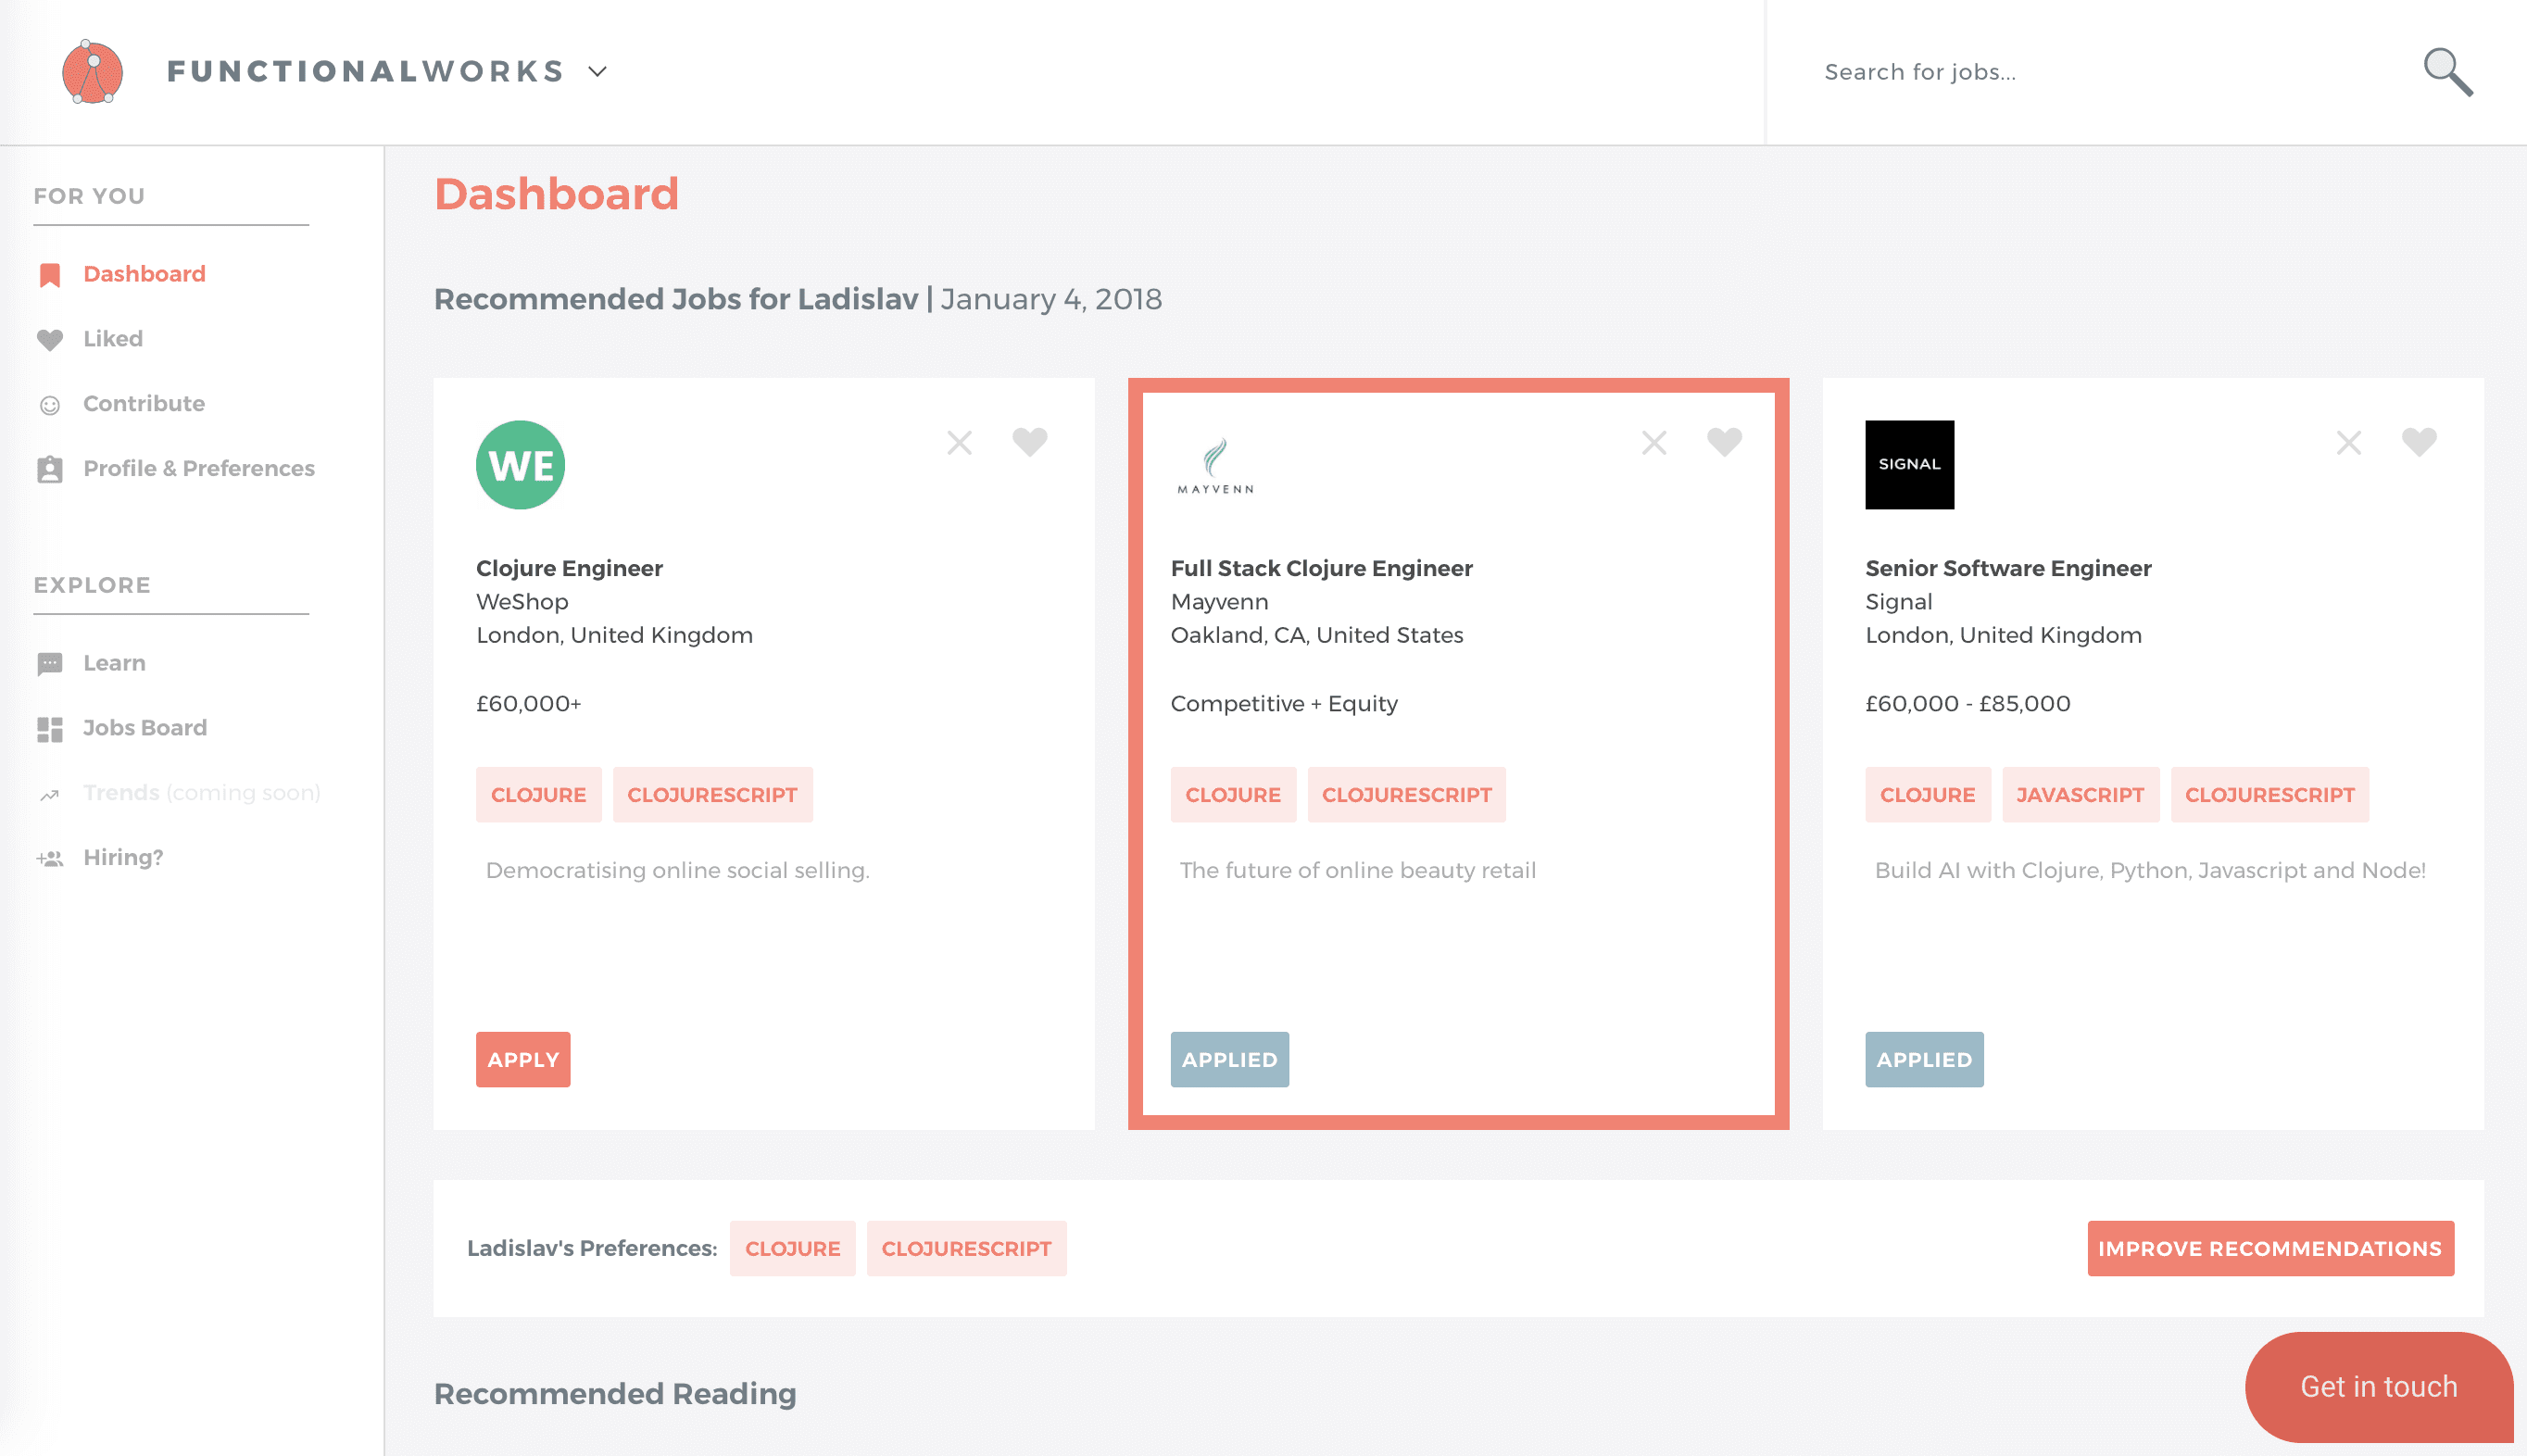The width and height of the screenshot is (2527, 1456).
Task: Dismiss the WeShop Clojure Engineer card
Action: (x=959, y=443)
